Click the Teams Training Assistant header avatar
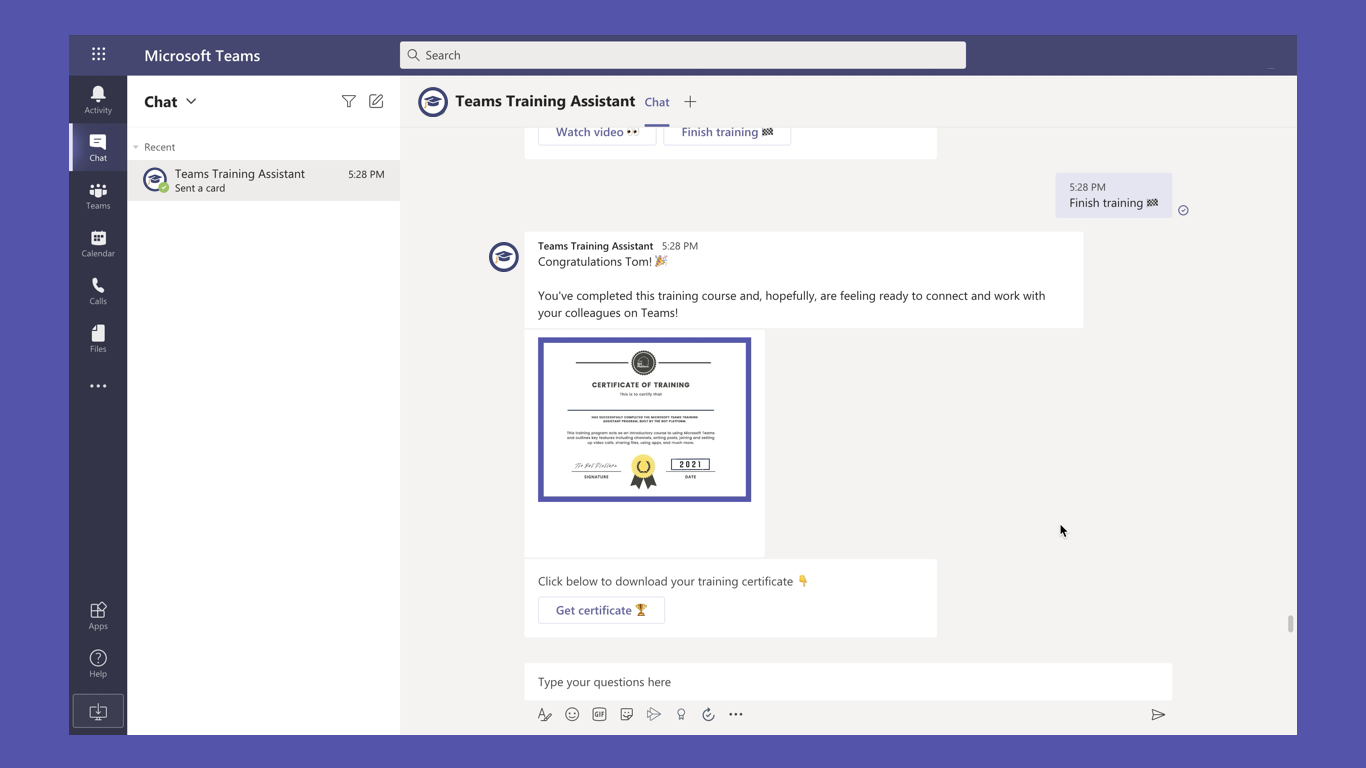 [433, 102]
